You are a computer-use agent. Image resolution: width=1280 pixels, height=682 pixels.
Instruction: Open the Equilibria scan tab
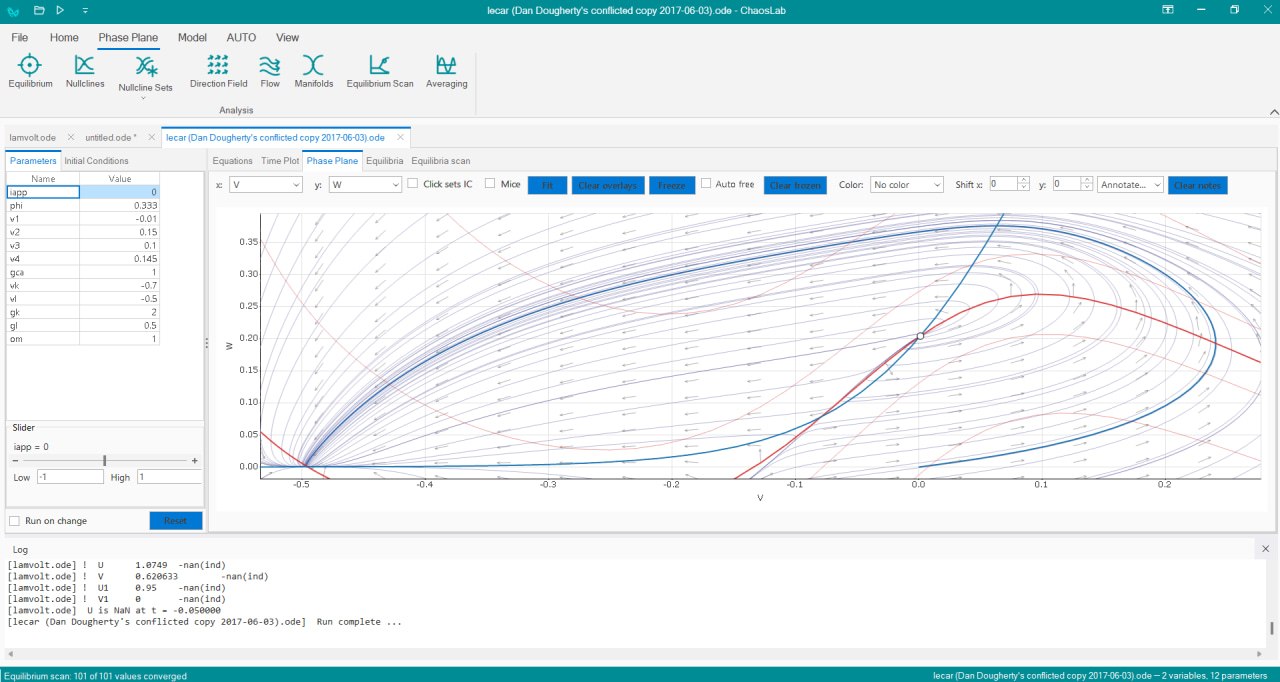coord(440,160)
